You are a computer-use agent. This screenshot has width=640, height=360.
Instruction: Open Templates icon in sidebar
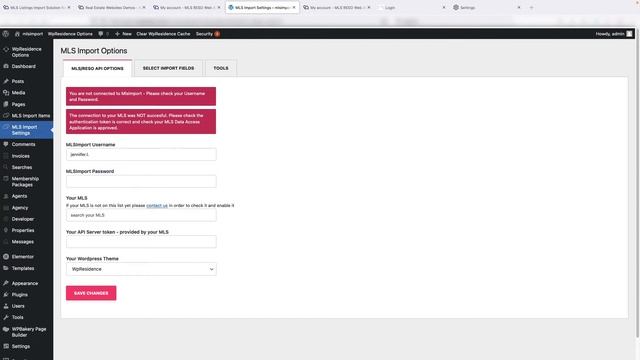[x=6, y=268]
